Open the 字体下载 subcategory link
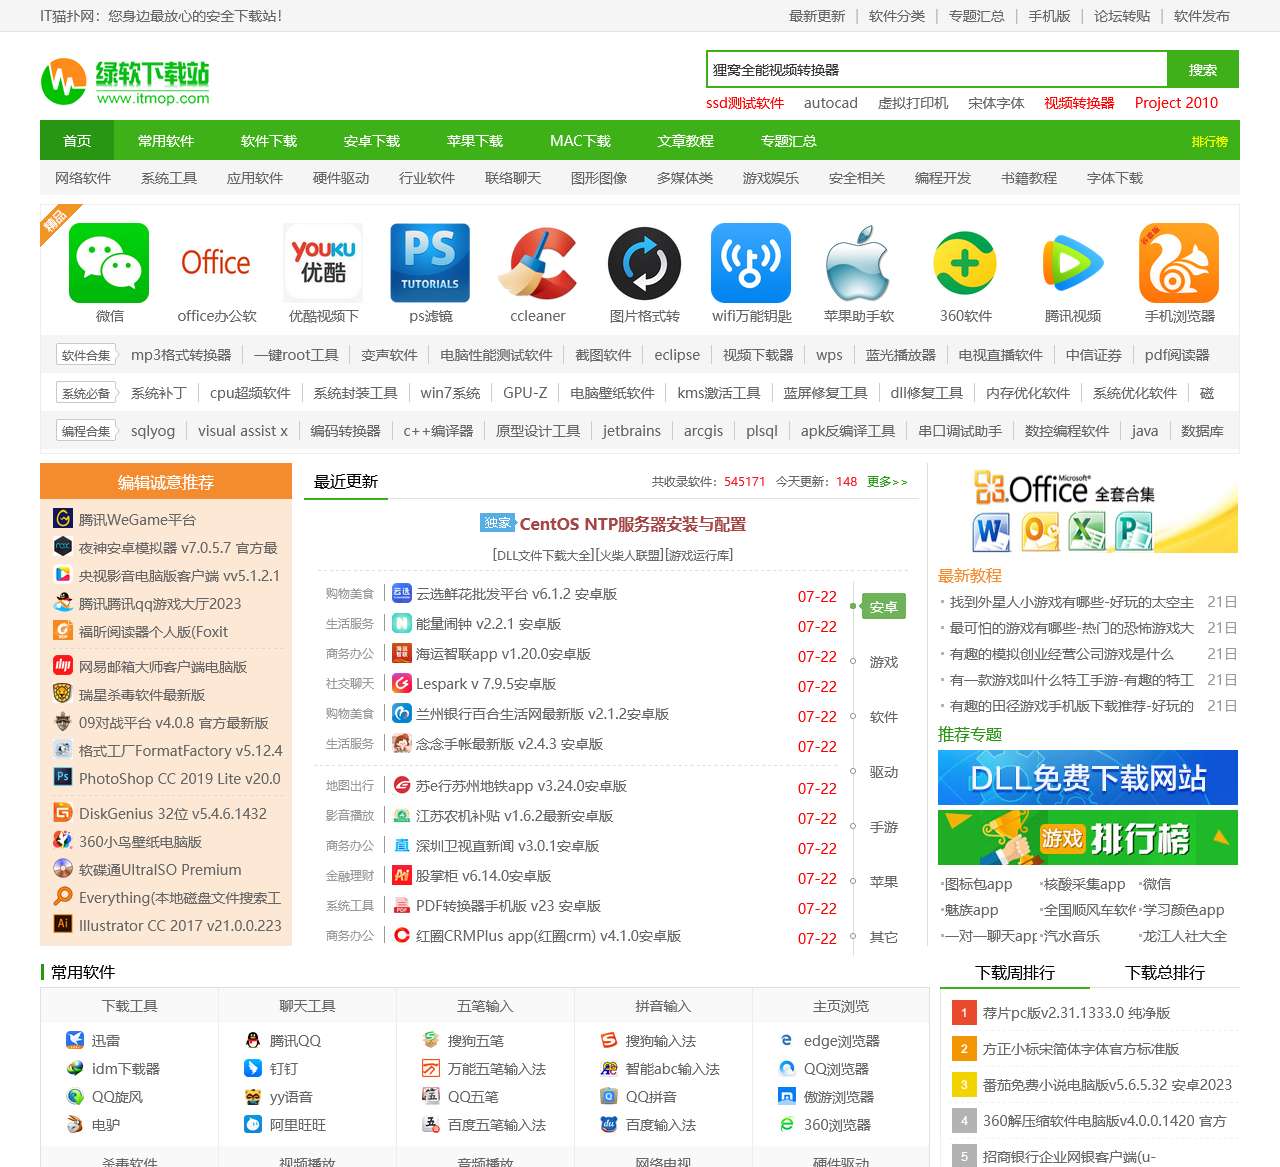This screenshot has height=1167, width=1280. pyautogui.click(x=1115, y=178)
